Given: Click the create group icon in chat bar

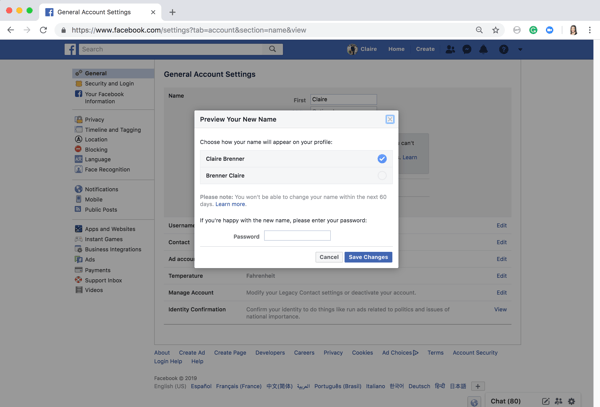Looking at the screenshot, I should coord(559,401).
